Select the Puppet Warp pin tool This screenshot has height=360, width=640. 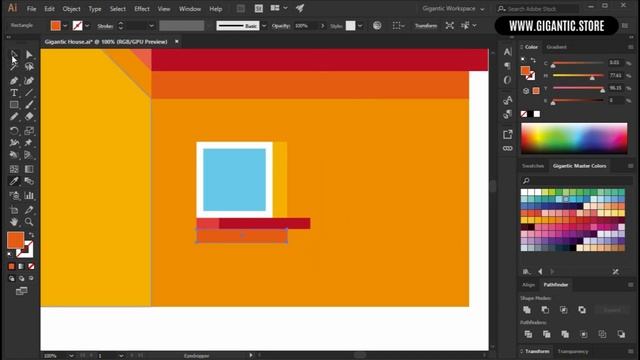(x=29, y=143)
